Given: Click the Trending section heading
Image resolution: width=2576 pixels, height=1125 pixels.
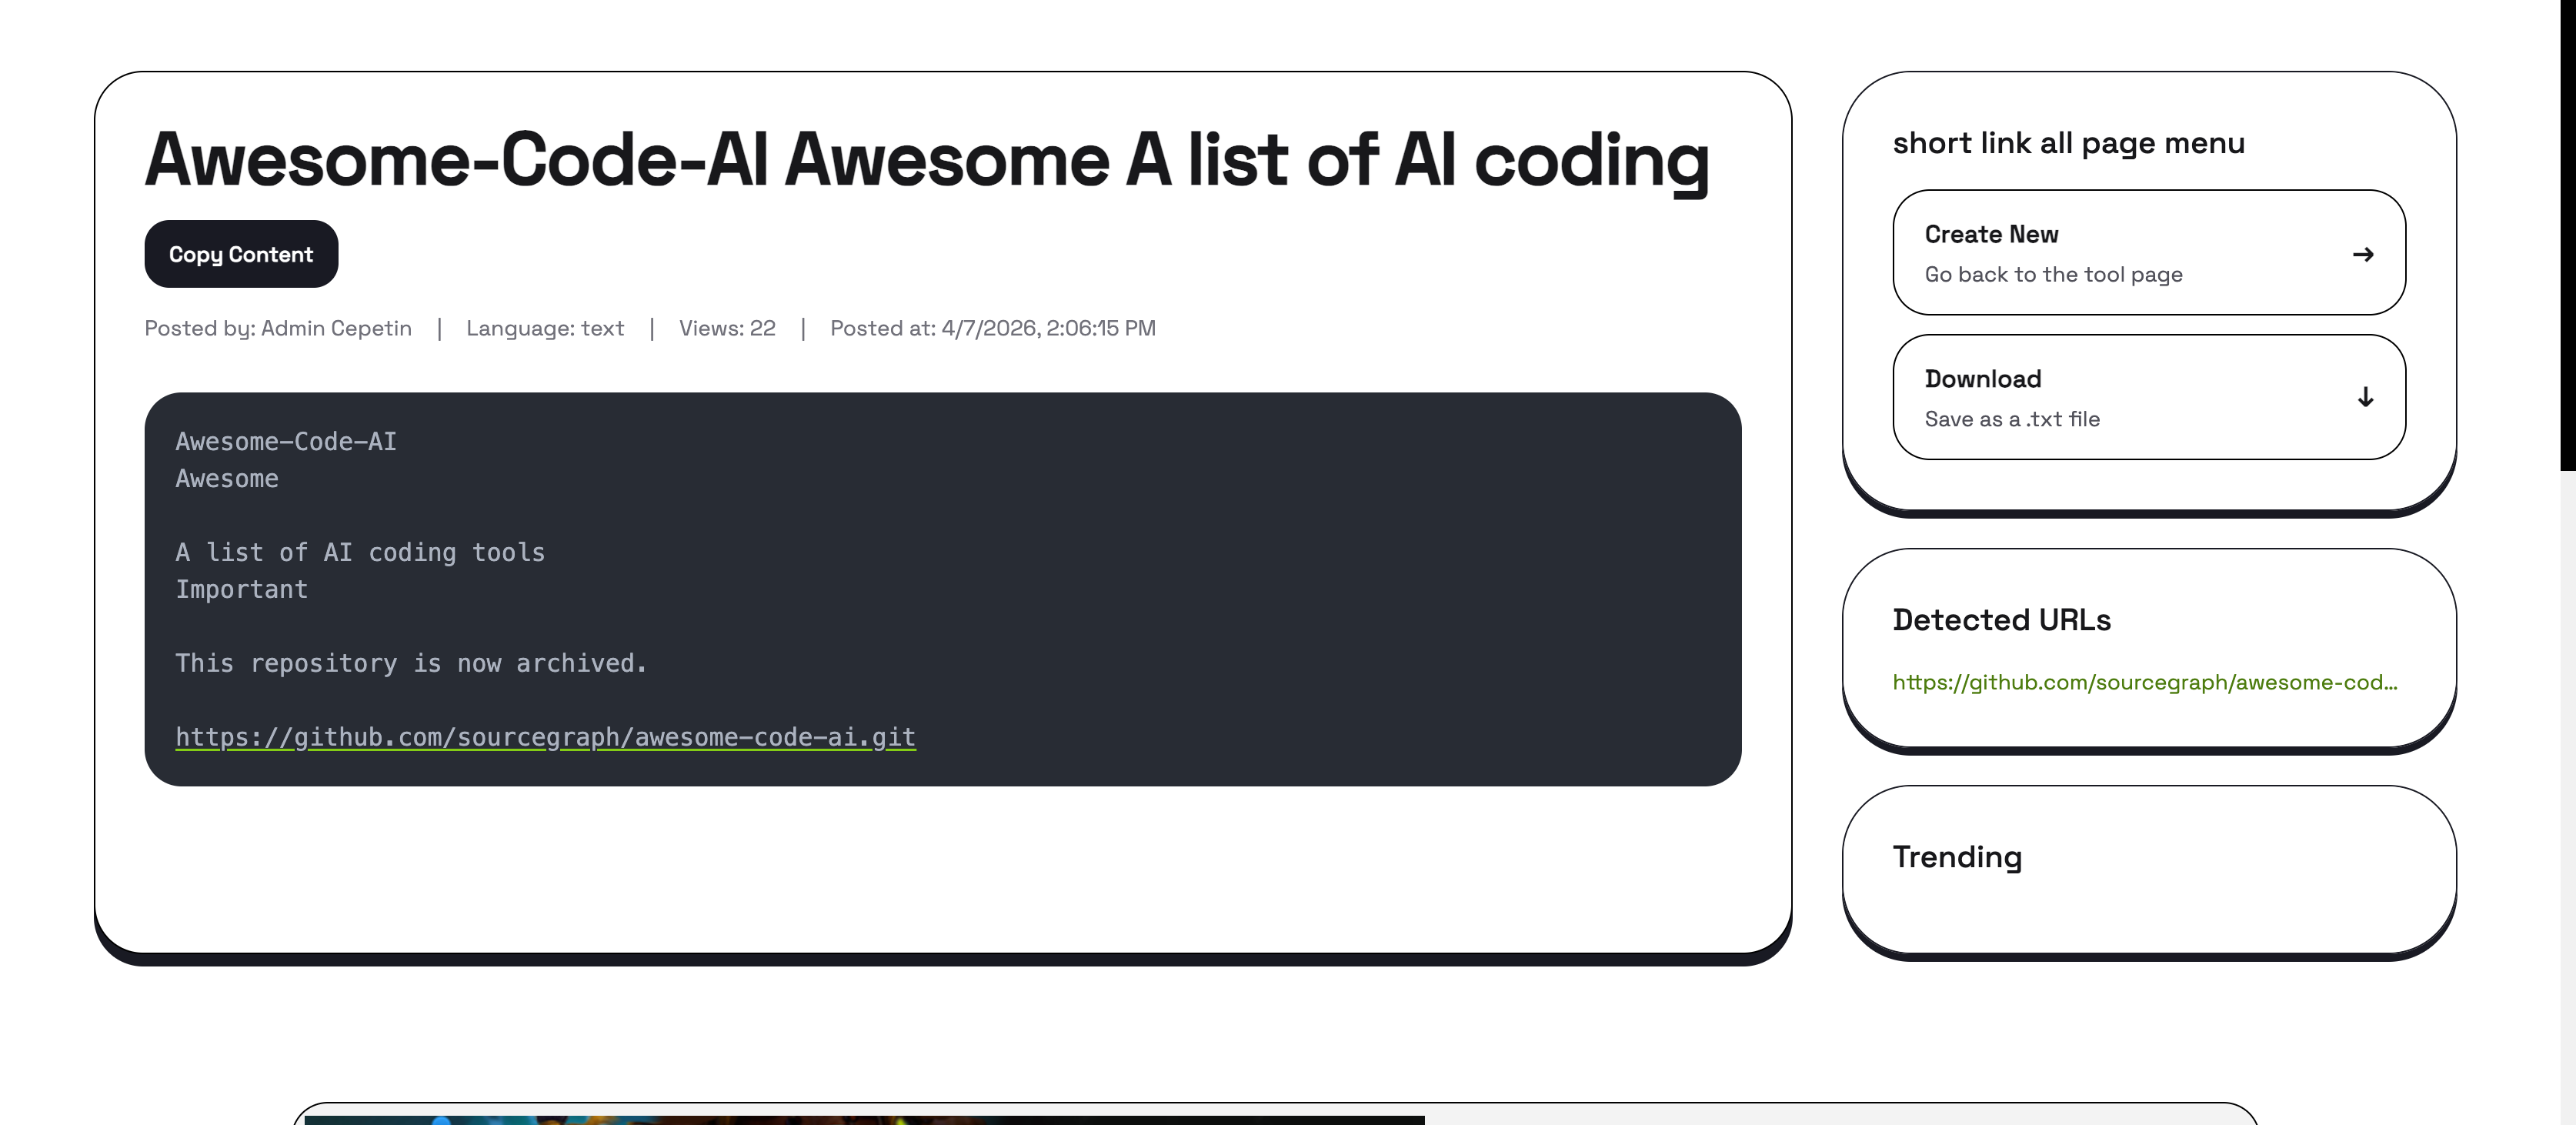Looking at the screenshot, I should (x=1957, y=857).
